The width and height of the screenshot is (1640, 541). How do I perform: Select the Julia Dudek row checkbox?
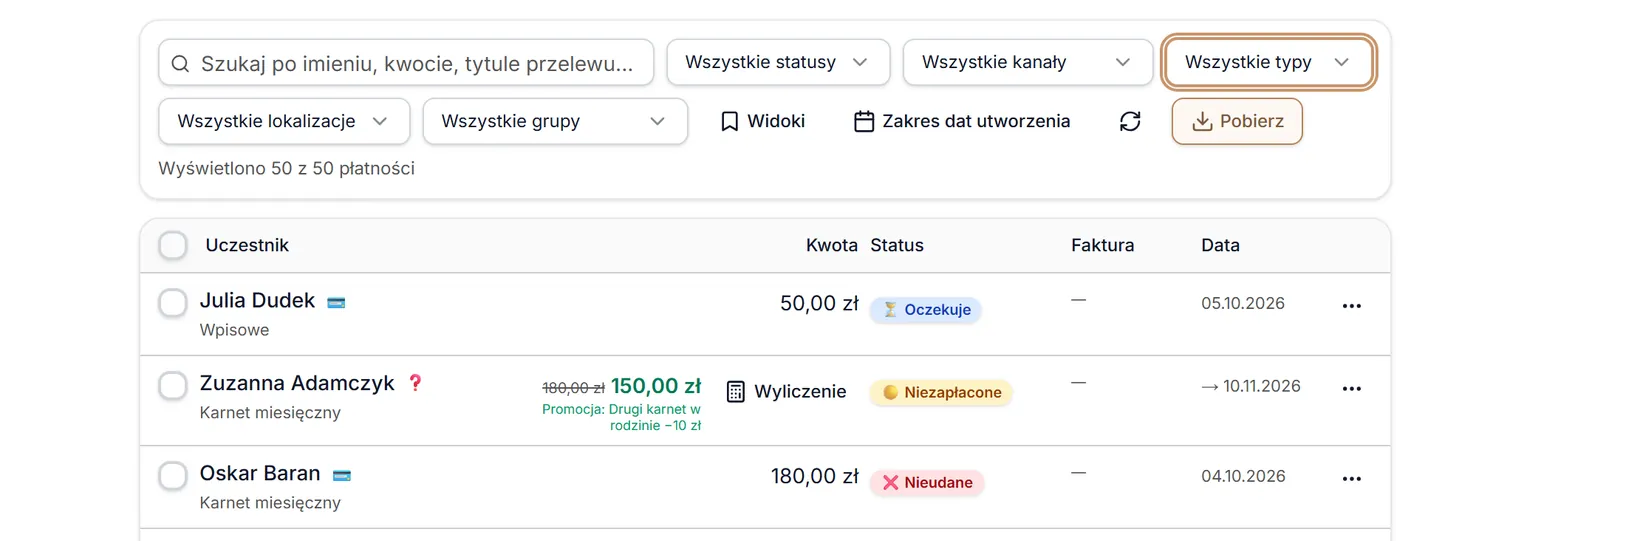pyautogui.click(x=173, y=303)
